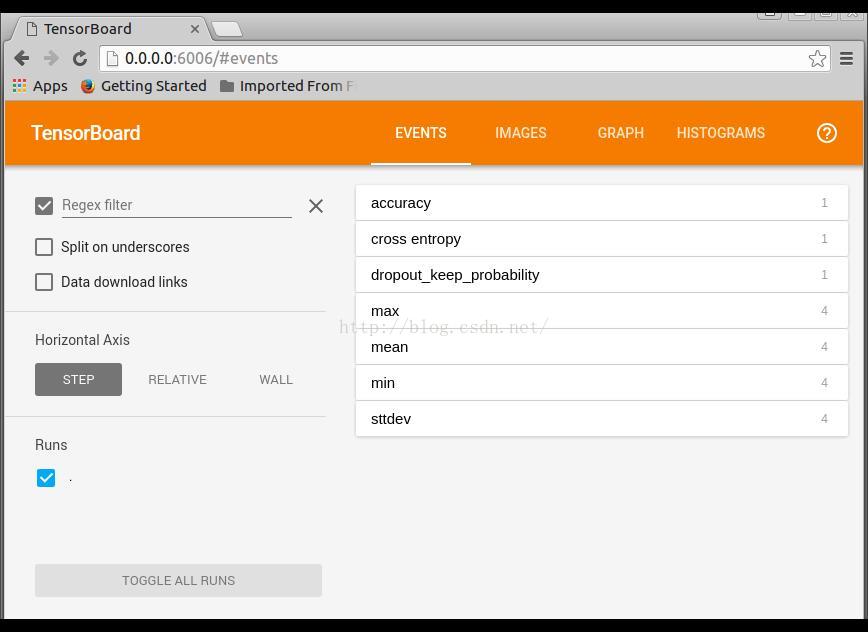Switch to the GRAPH tab

(x=621, y=133)
